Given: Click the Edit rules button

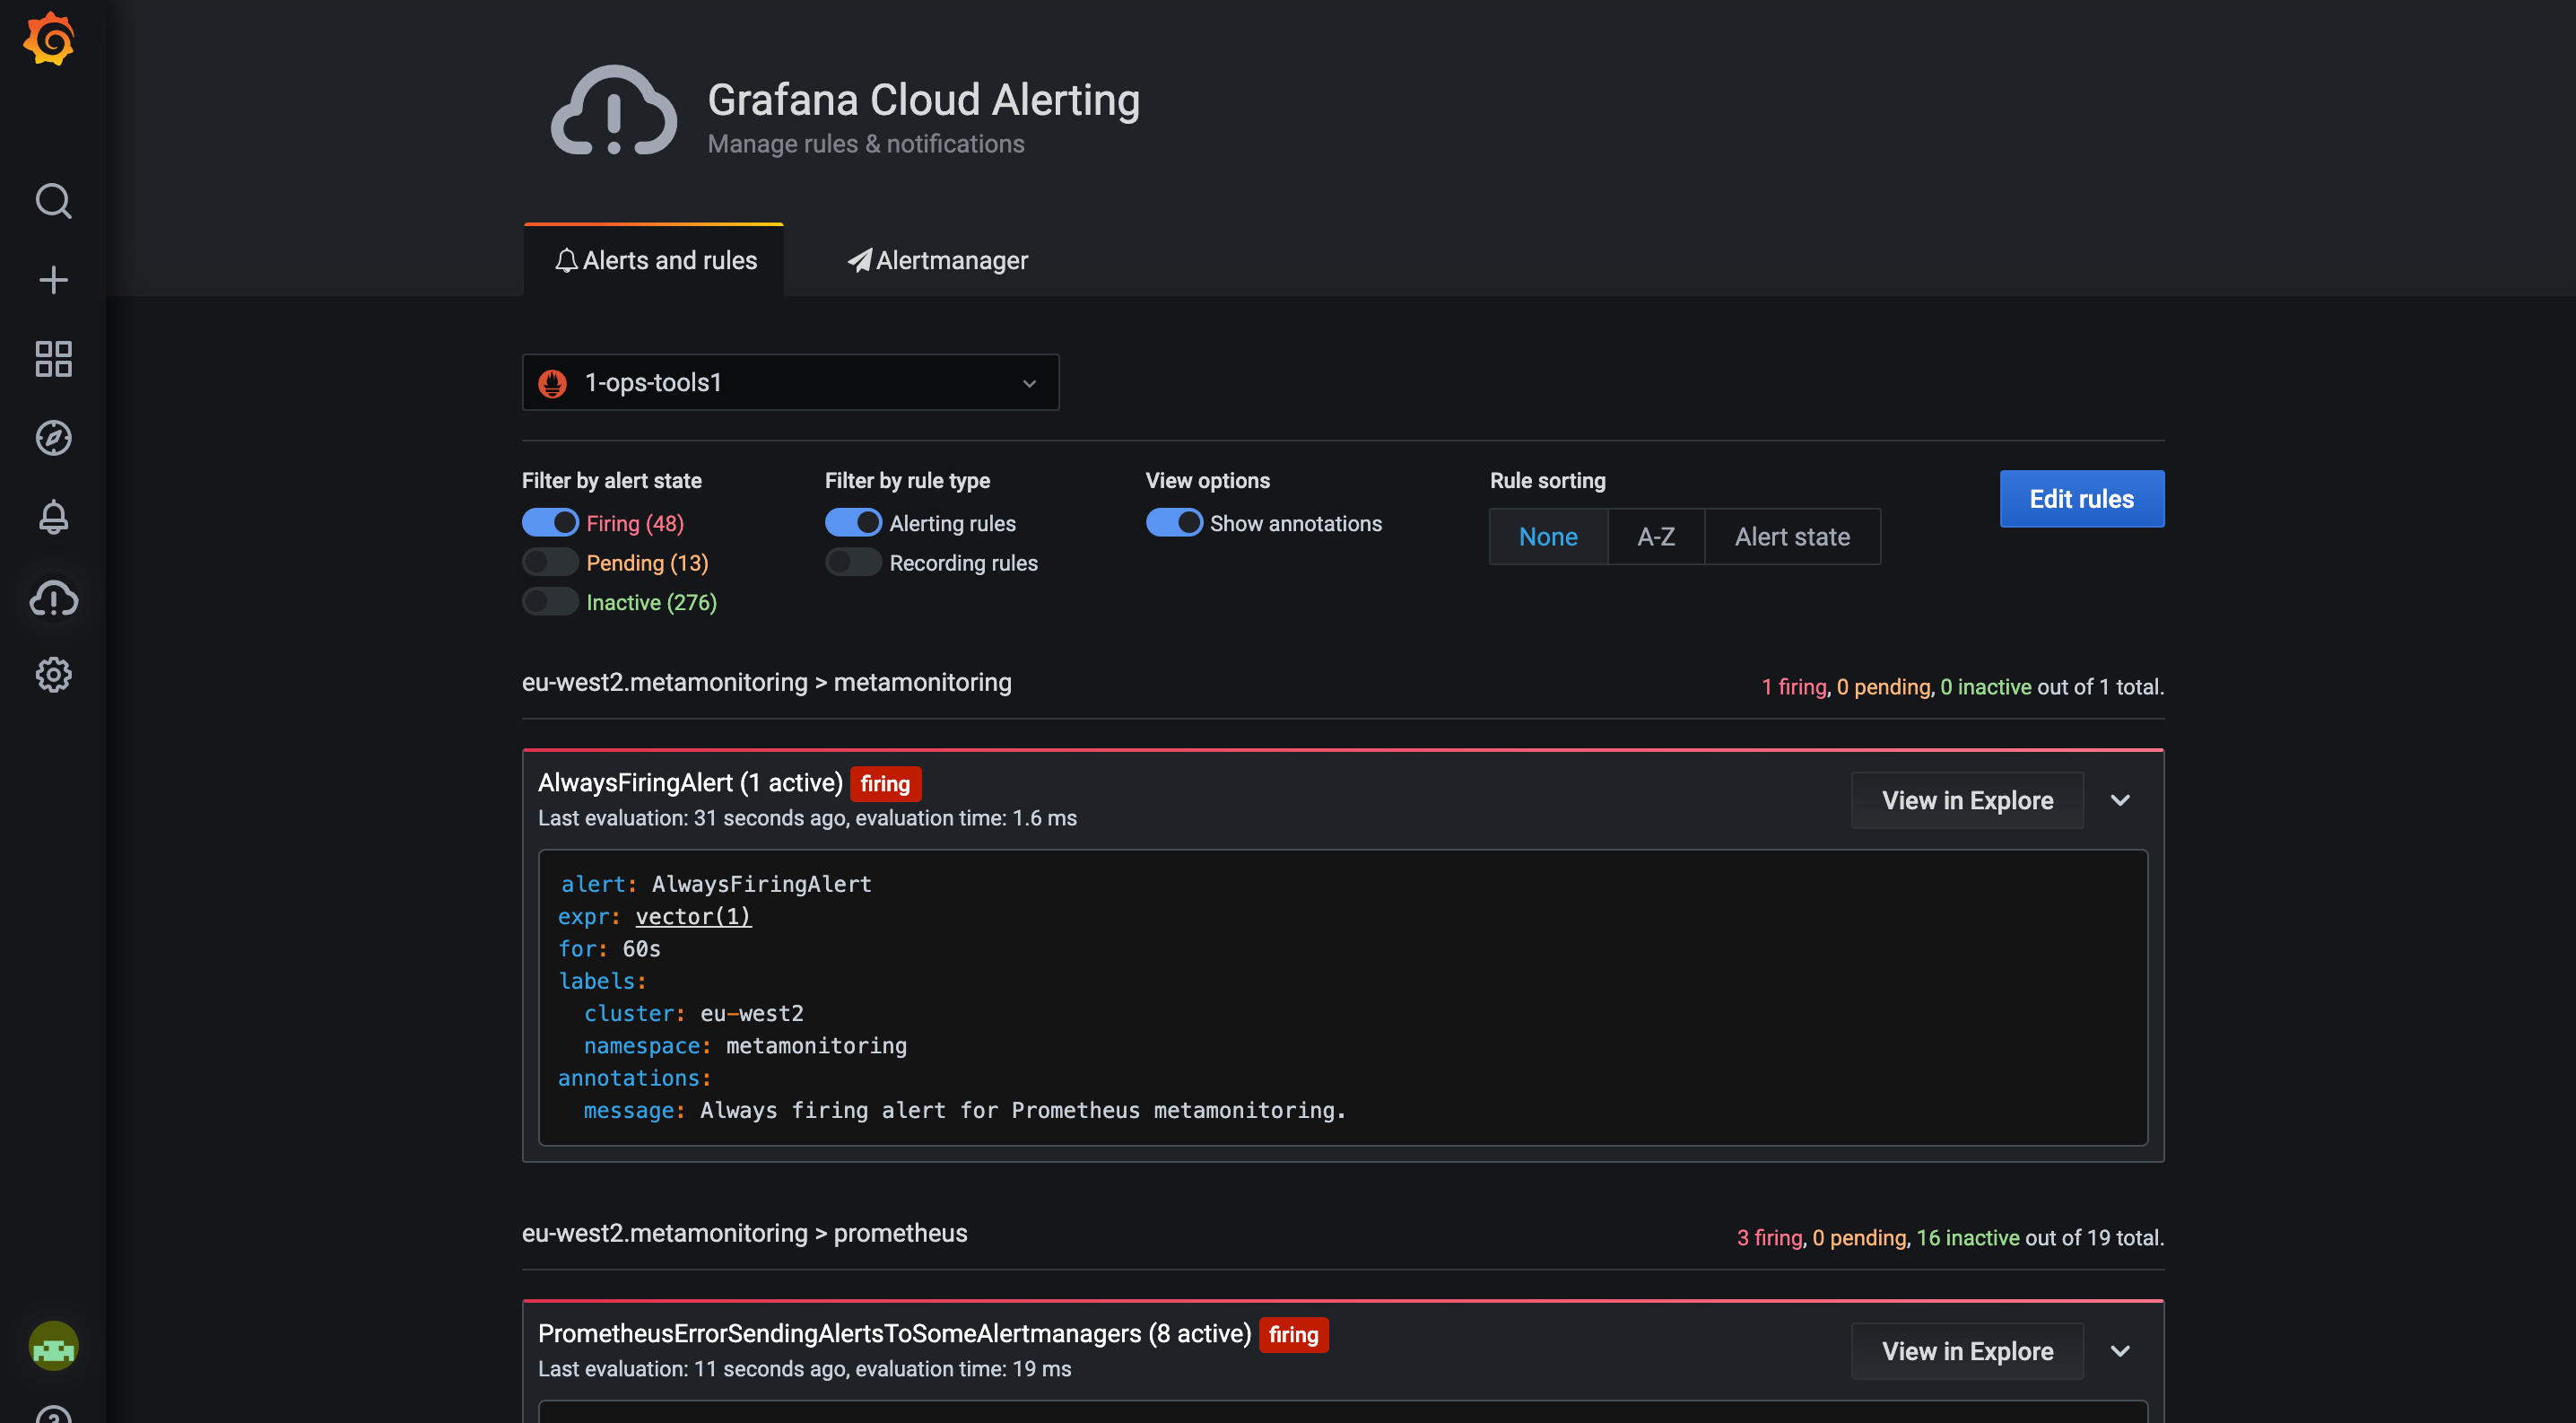Looking at the screenshot, I should [2081, 498].
